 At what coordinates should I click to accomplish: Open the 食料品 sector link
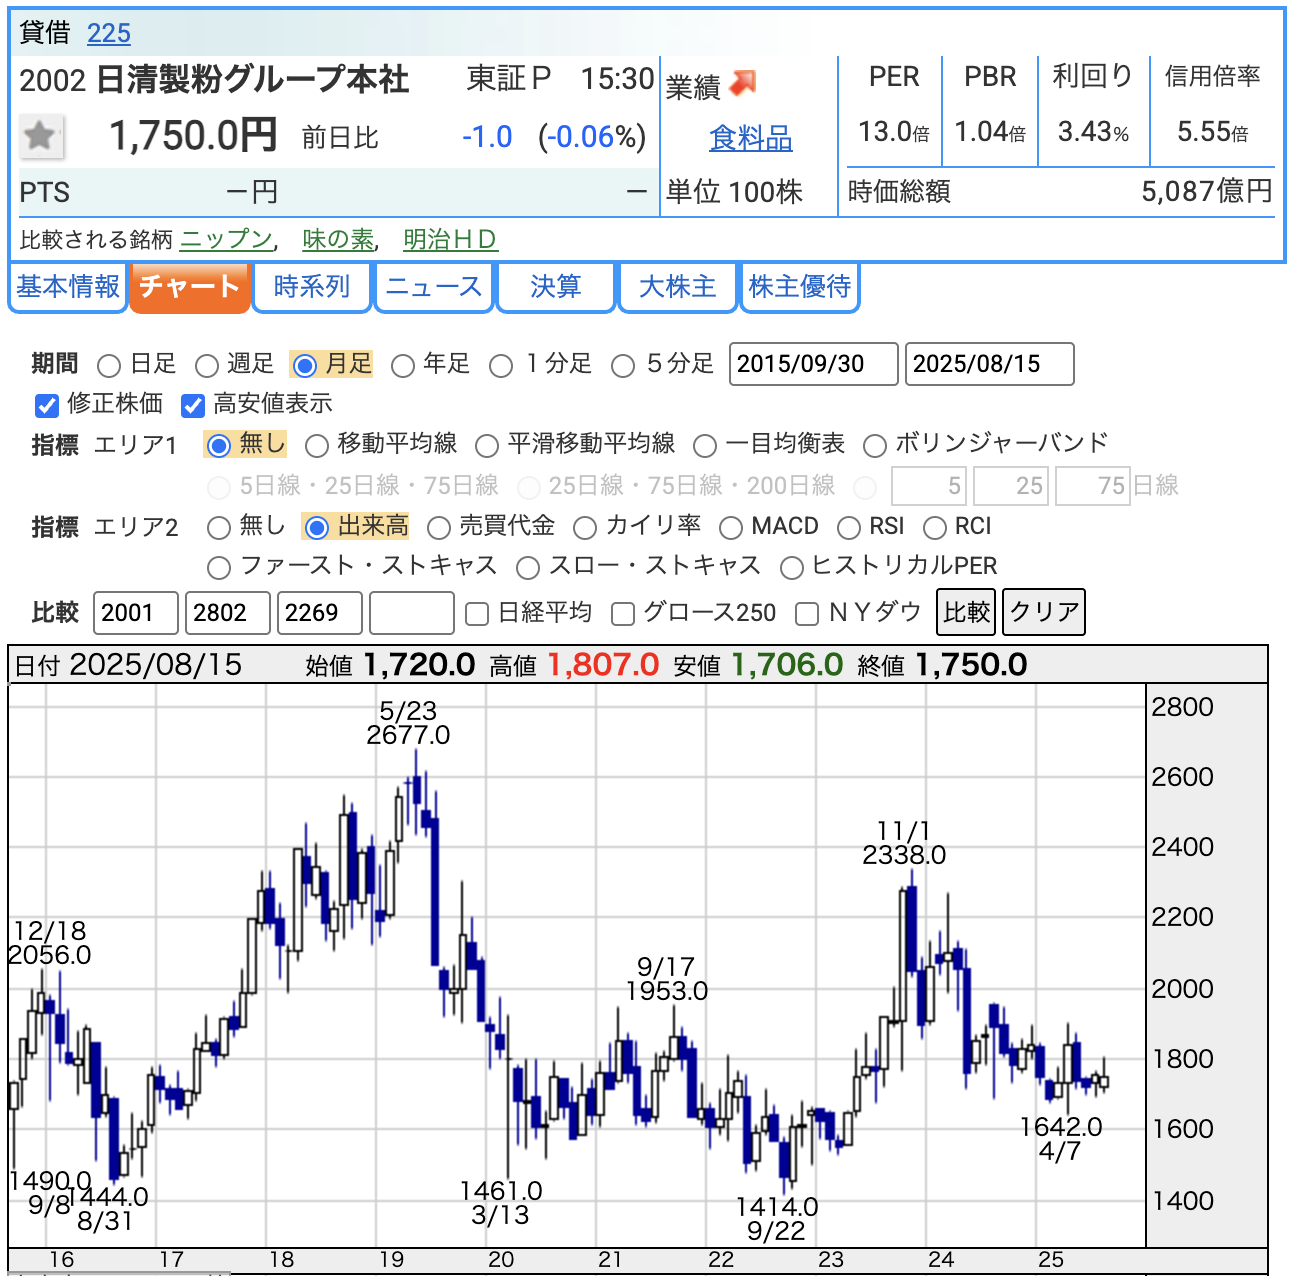click(750, 138)
